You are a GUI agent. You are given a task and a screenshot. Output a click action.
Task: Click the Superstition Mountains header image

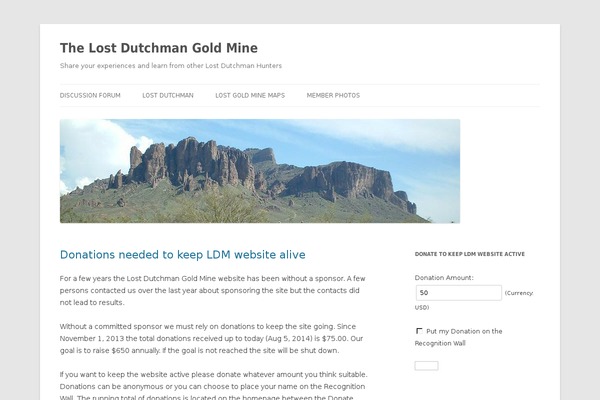260,171
